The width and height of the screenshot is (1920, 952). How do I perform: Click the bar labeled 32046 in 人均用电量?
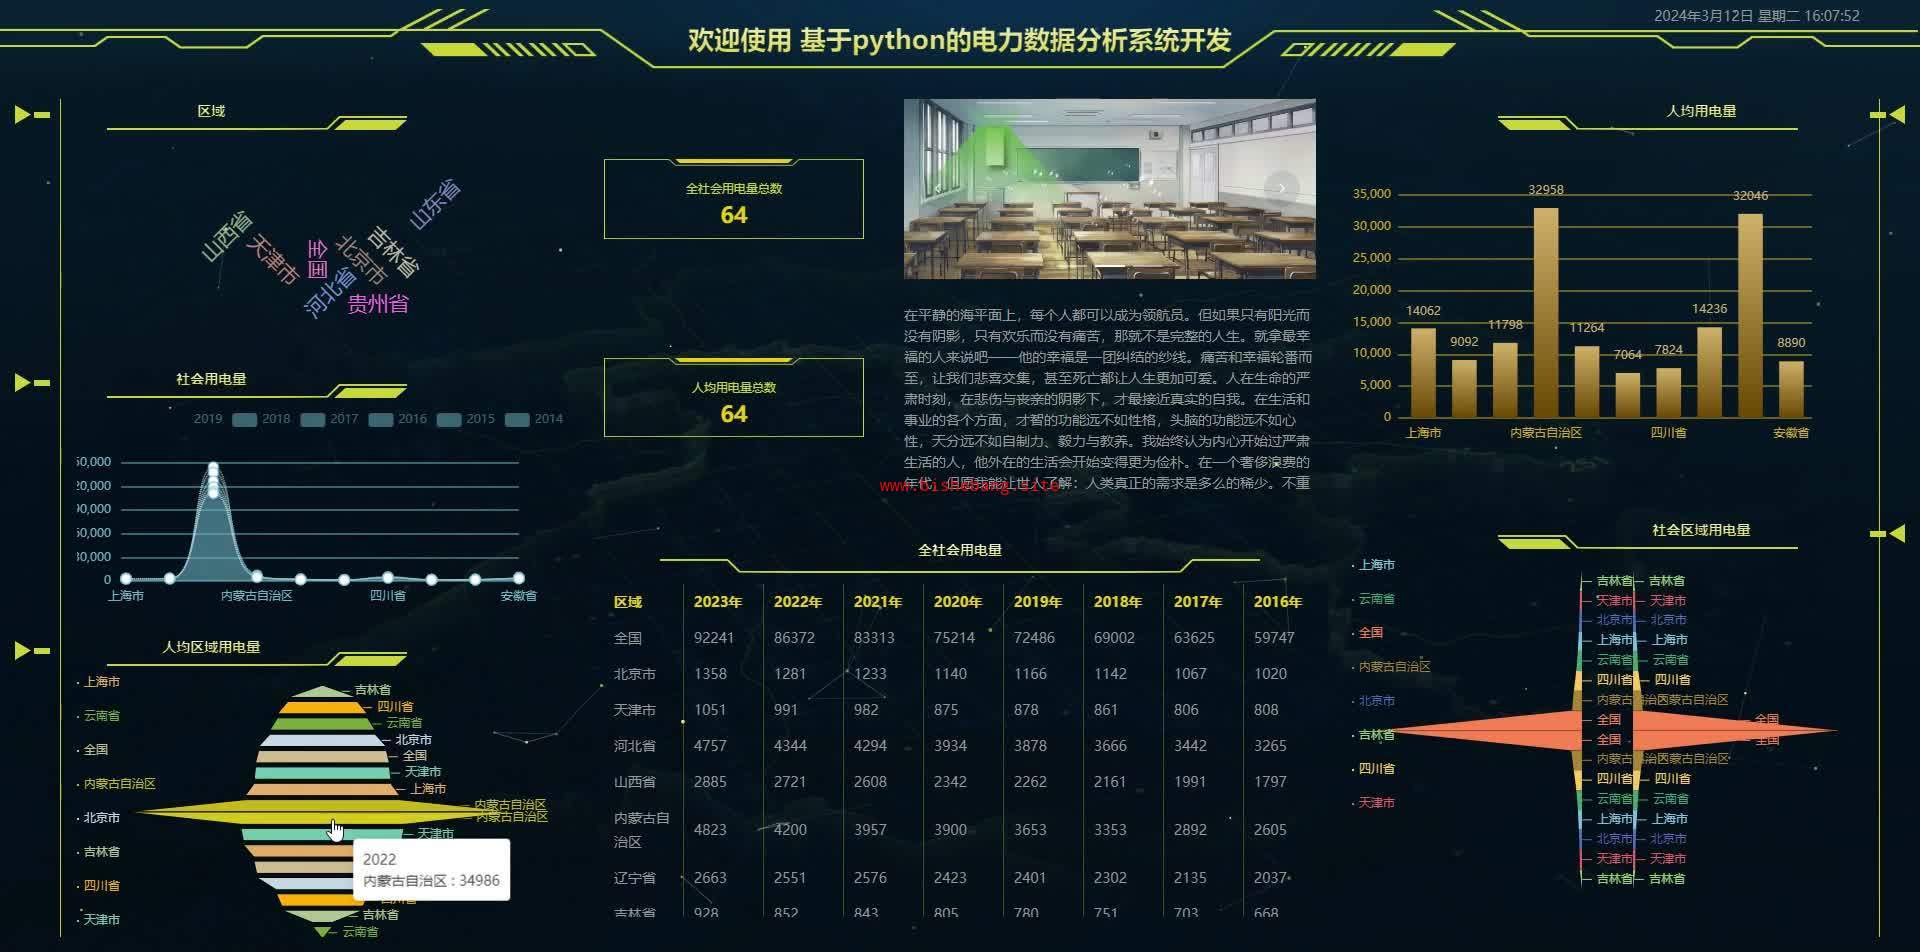(1750, 315)
